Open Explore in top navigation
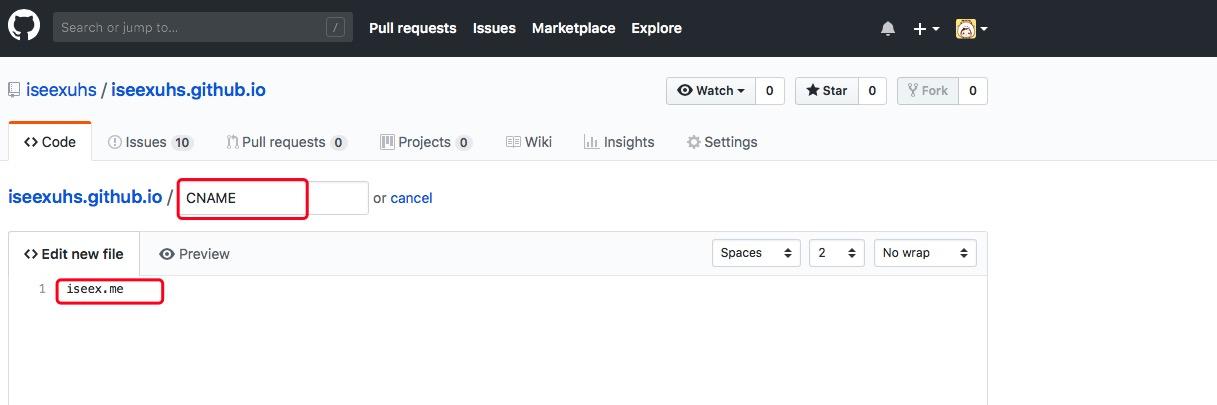Viewport: 1217px width, 405px height. (x=656, y=28)
